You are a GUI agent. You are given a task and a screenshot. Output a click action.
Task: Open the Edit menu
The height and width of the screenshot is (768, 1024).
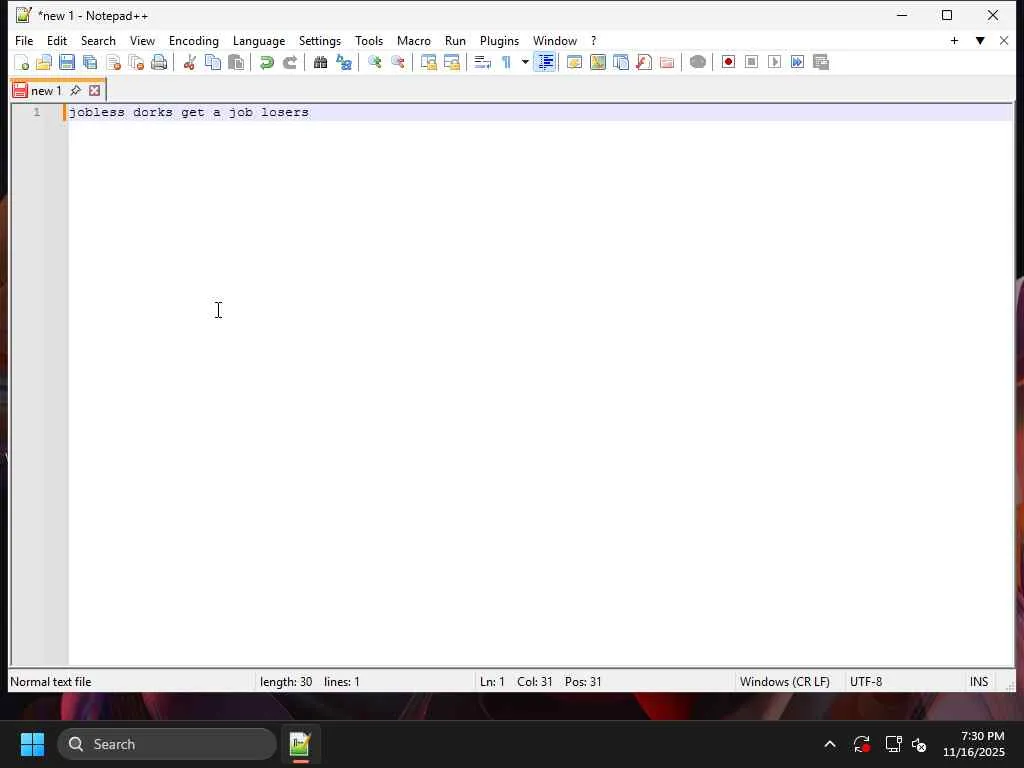click(x=57, y=40)
